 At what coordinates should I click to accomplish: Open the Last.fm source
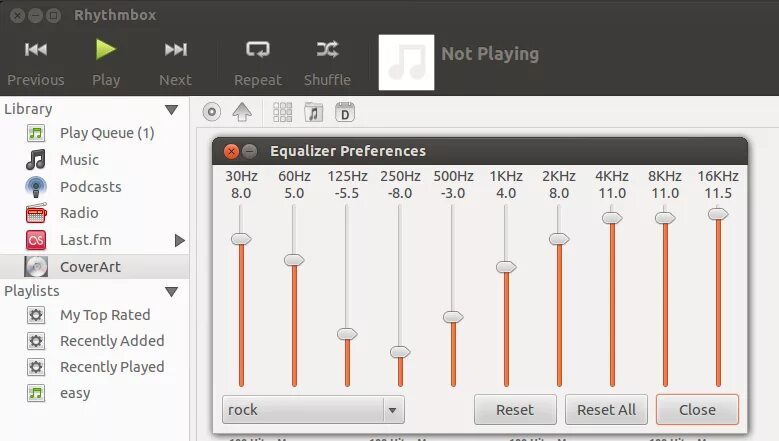(85, 240)
